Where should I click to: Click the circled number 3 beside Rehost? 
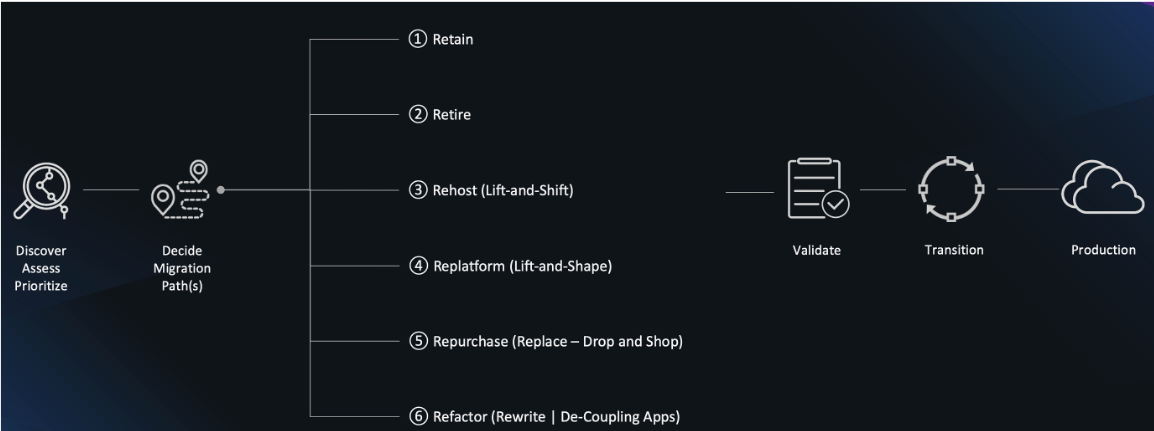418,190
